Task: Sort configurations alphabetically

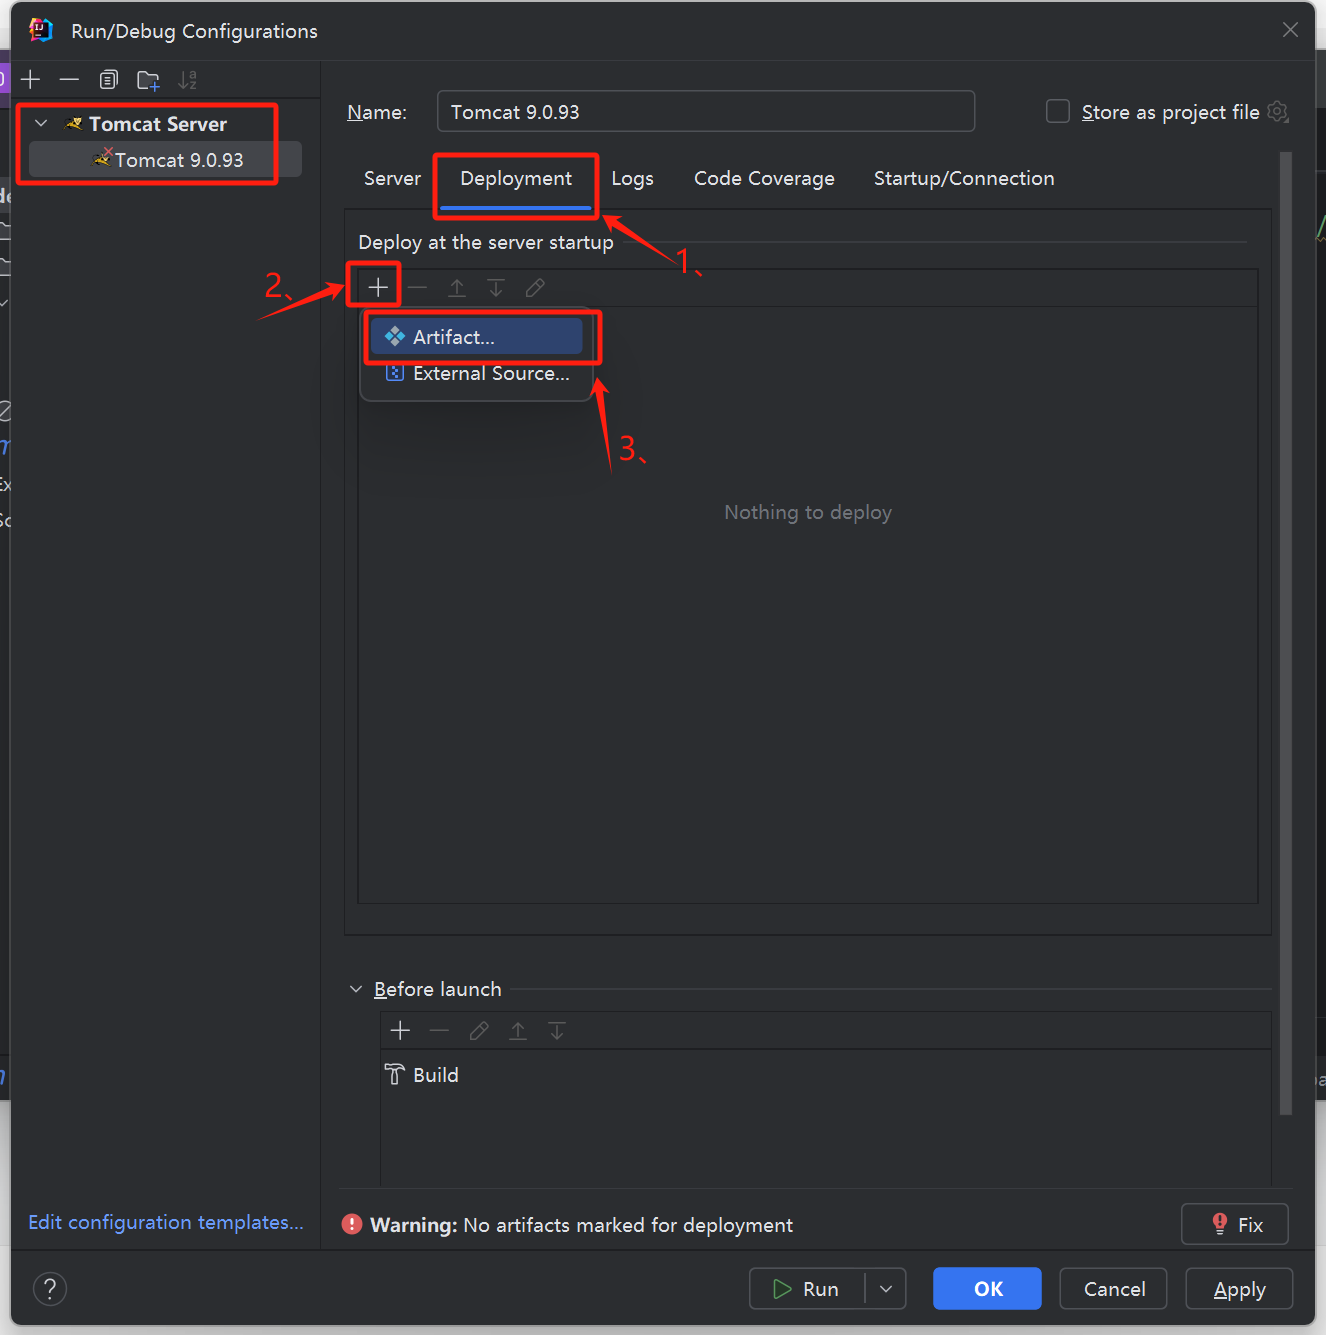Action: 187,80
